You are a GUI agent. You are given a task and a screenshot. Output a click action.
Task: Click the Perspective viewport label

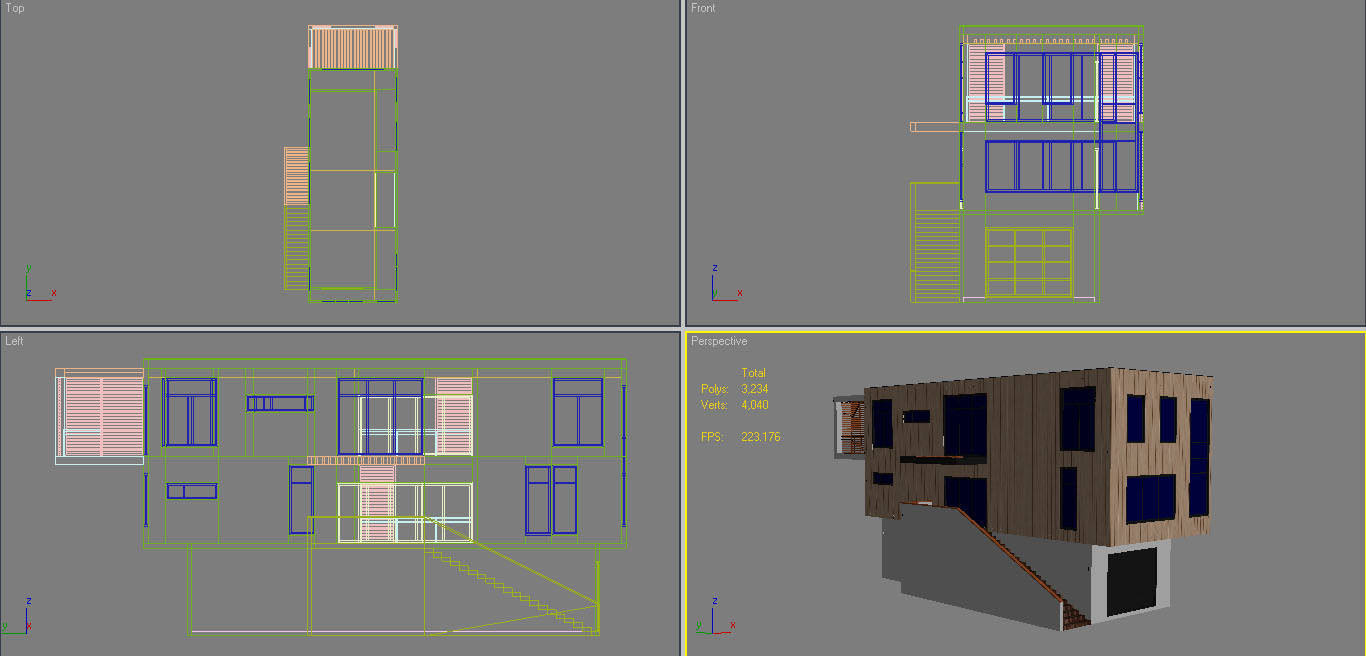719,341
